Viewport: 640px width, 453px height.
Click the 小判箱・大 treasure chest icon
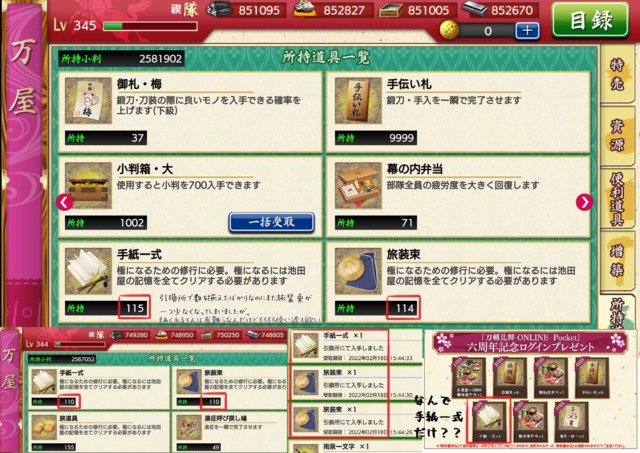click(88, 186)
